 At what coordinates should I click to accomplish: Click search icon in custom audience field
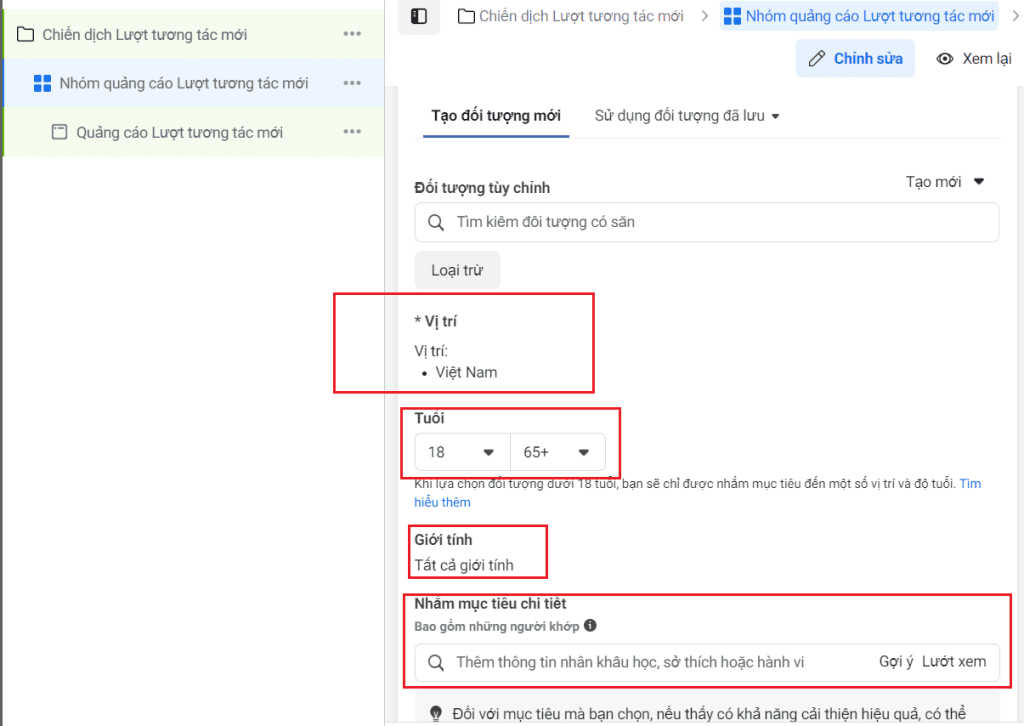coord(436,223)
